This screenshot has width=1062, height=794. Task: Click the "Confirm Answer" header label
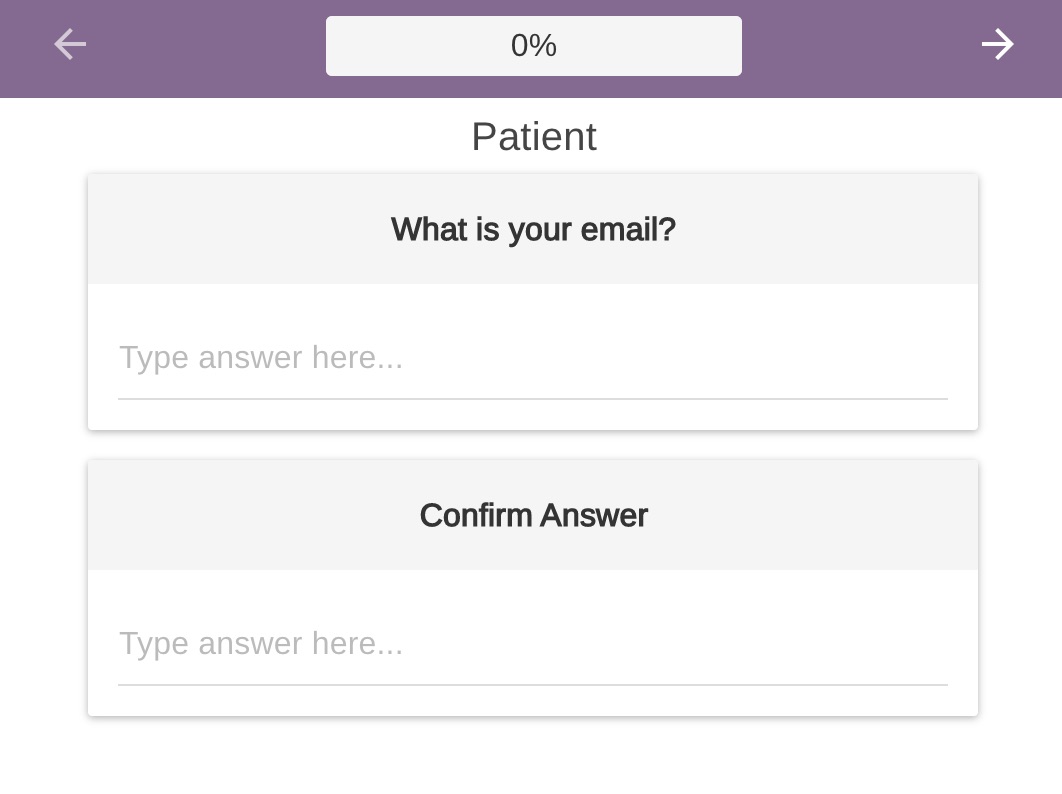click(x=533, y=516)
